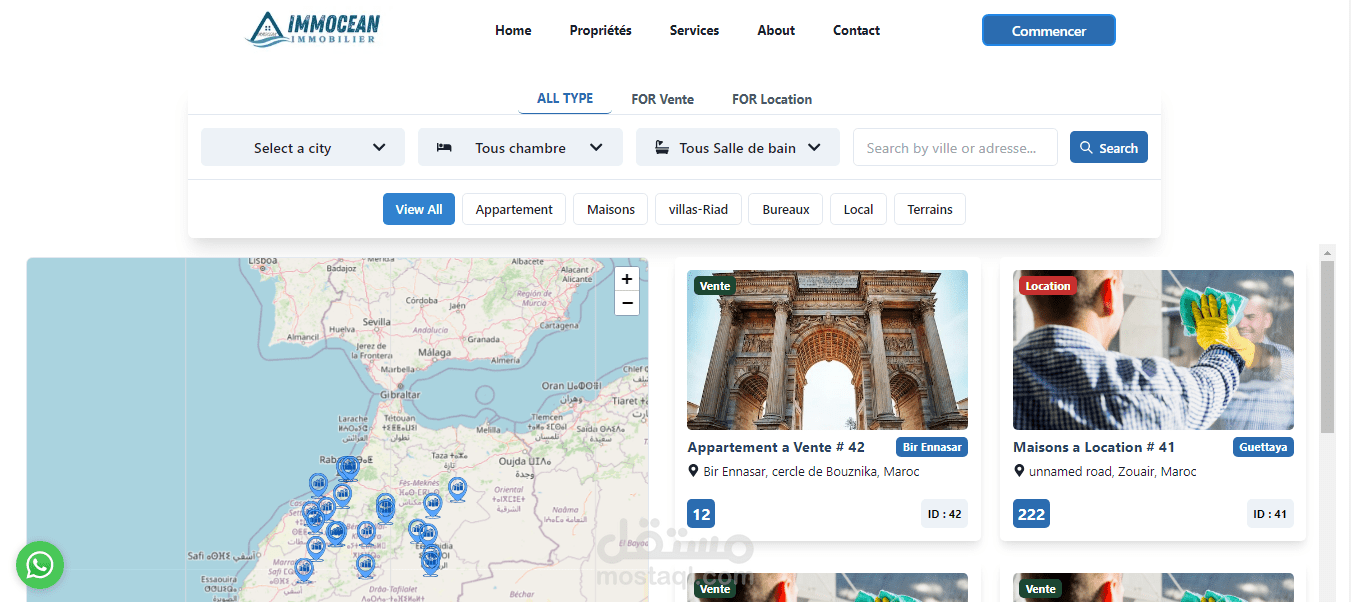Select the View All filter
The image size is (1351, 602).
coord(419,209)
